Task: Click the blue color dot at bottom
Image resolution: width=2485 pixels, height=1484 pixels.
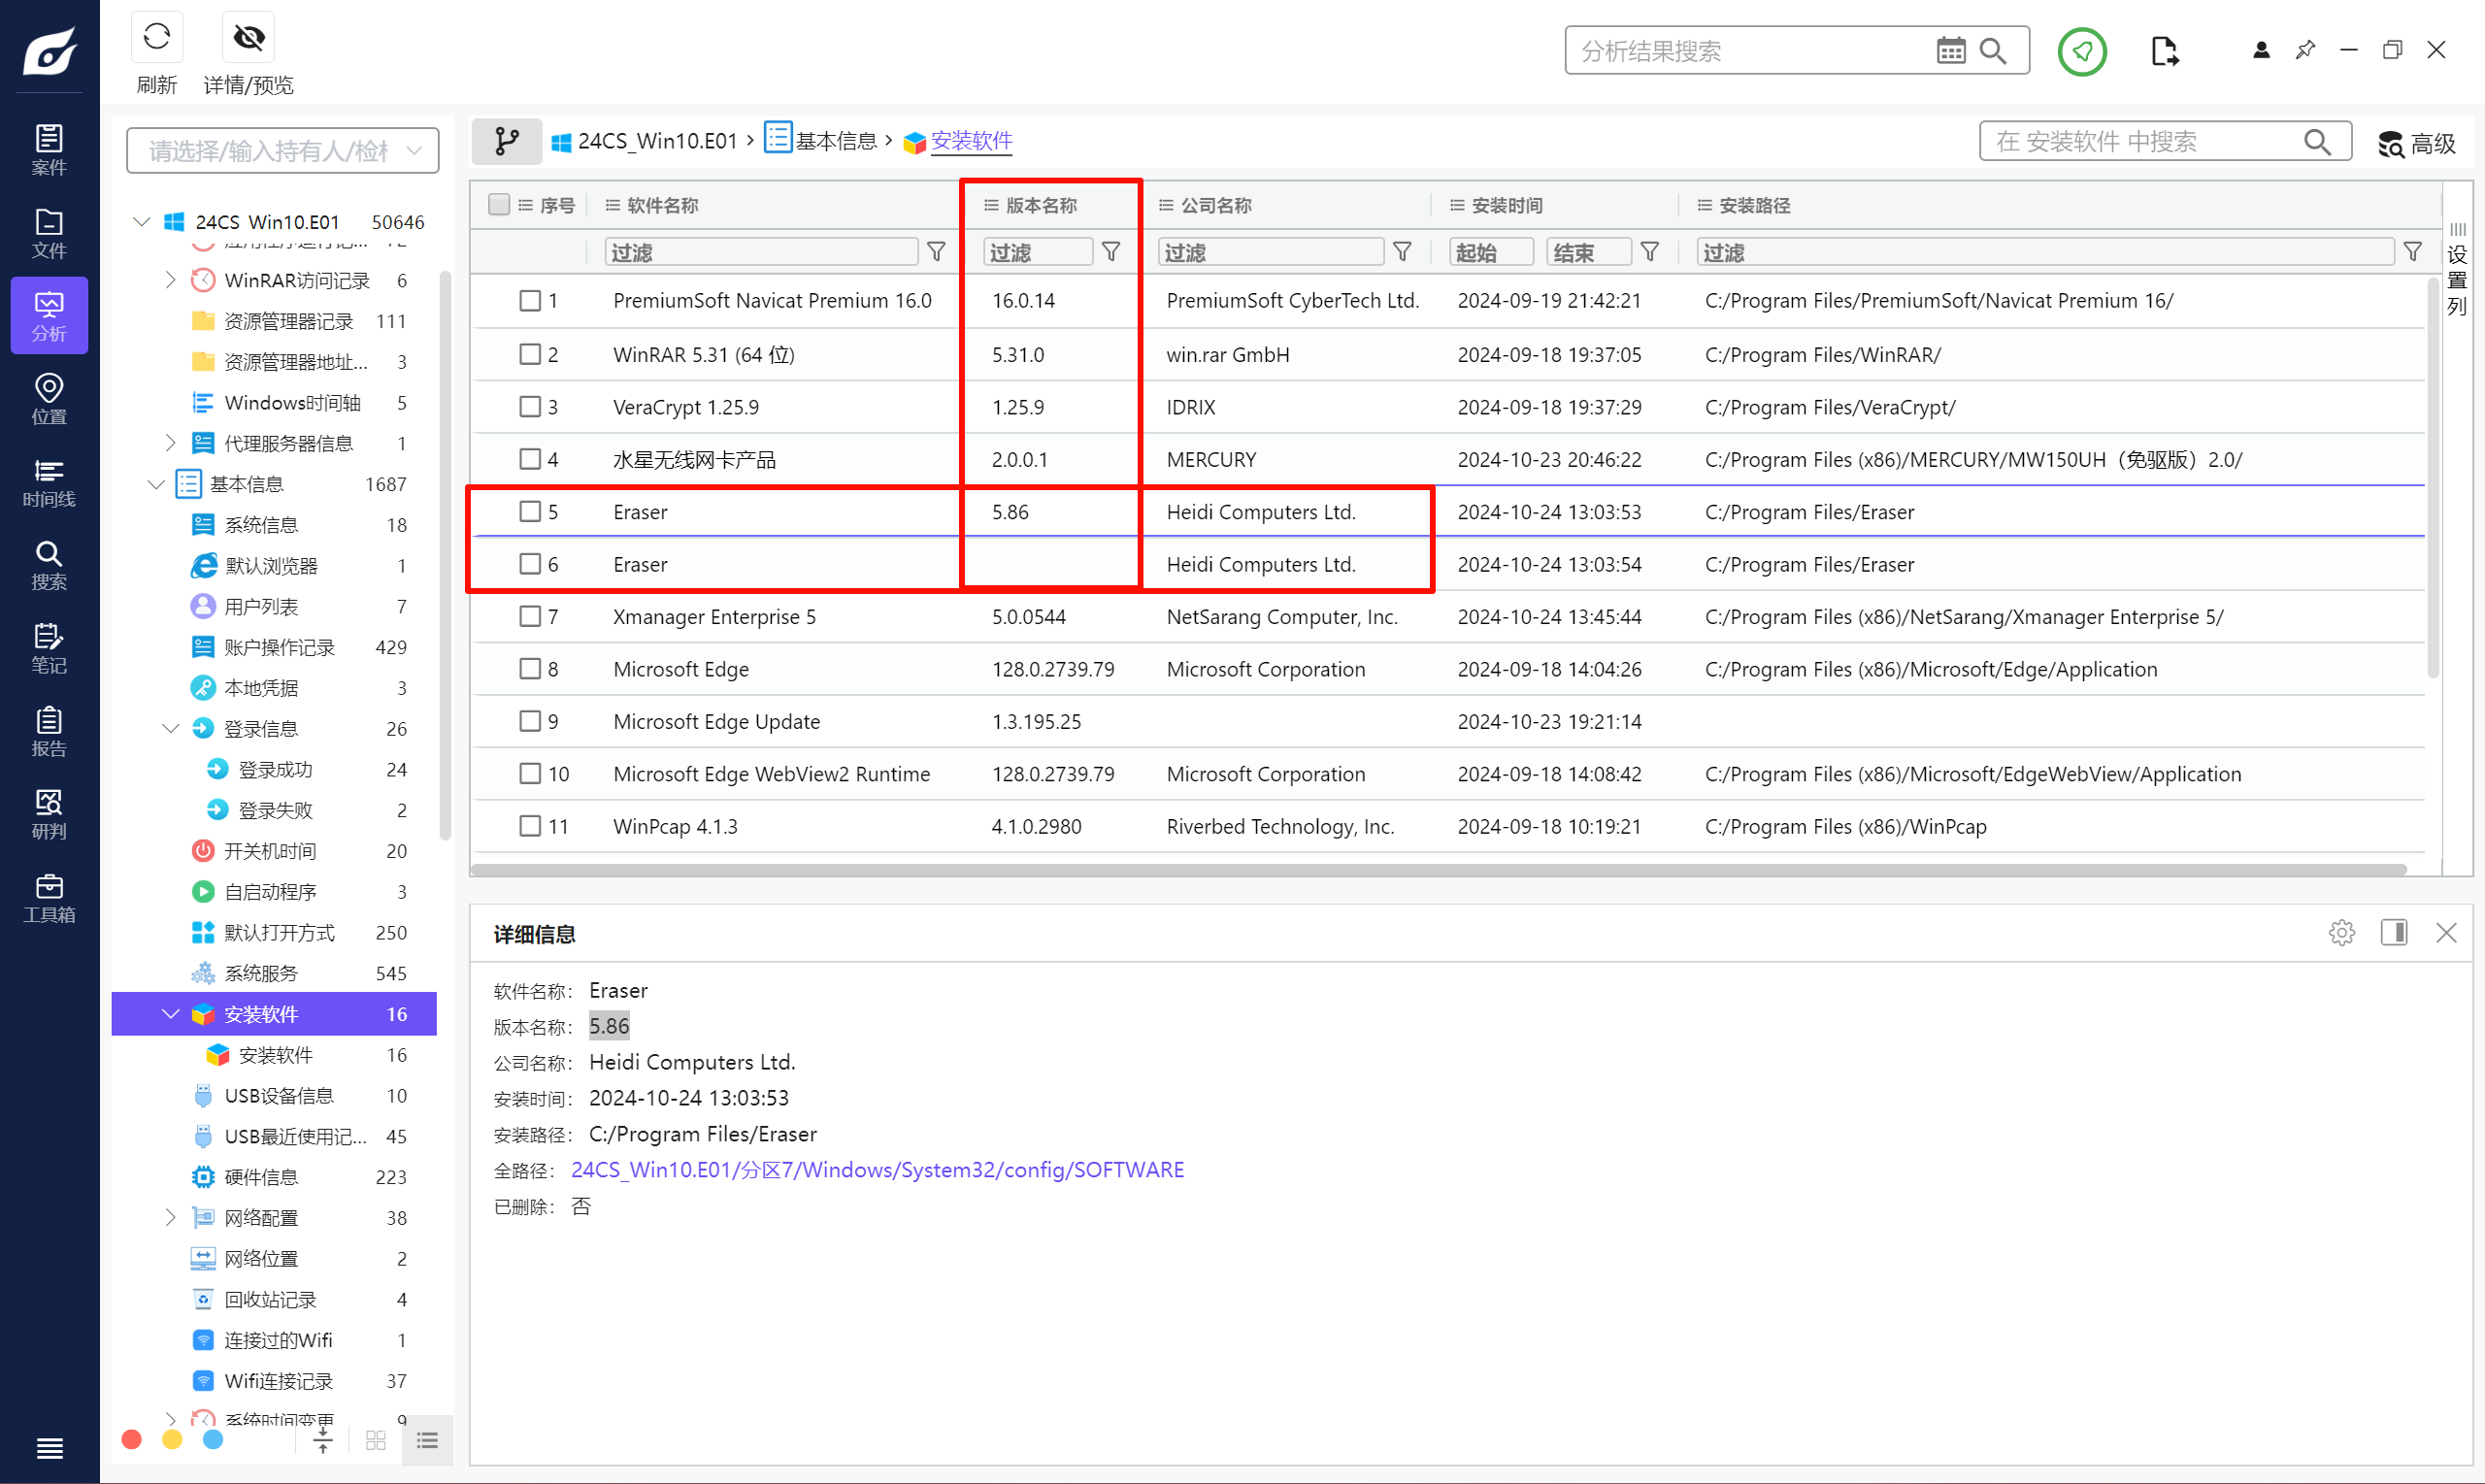Action: [213, 1439]
